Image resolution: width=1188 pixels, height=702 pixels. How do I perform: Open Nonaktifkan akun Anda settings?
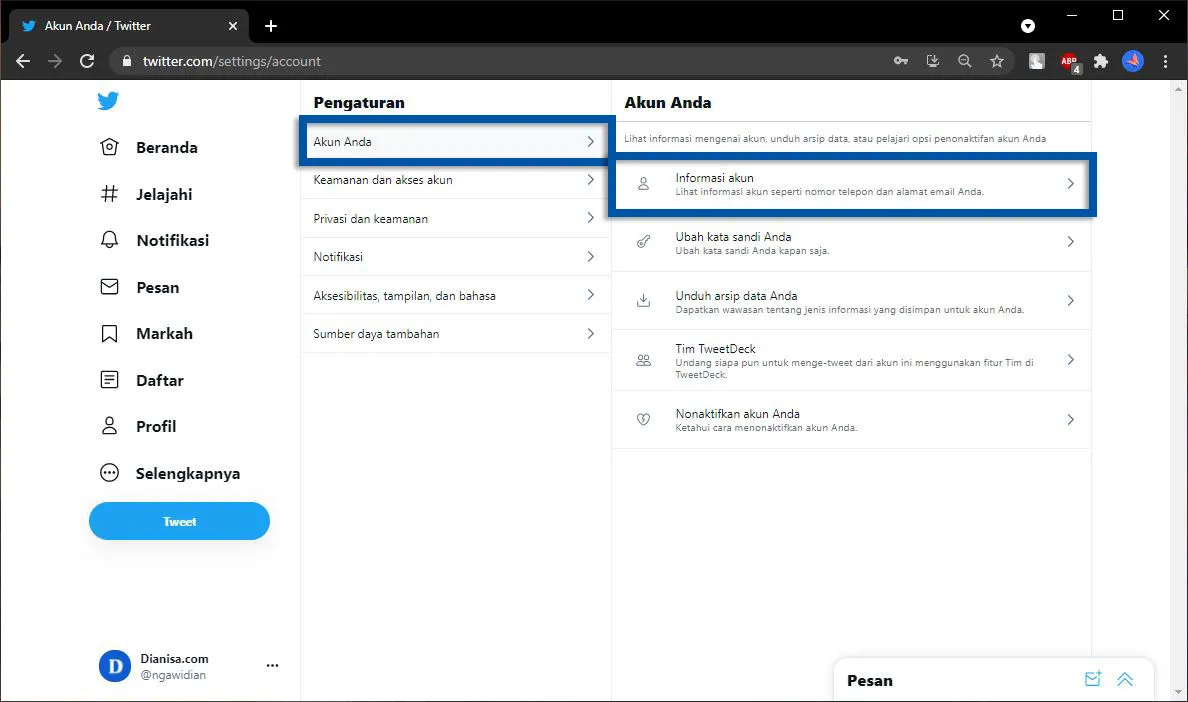(852, 419)
